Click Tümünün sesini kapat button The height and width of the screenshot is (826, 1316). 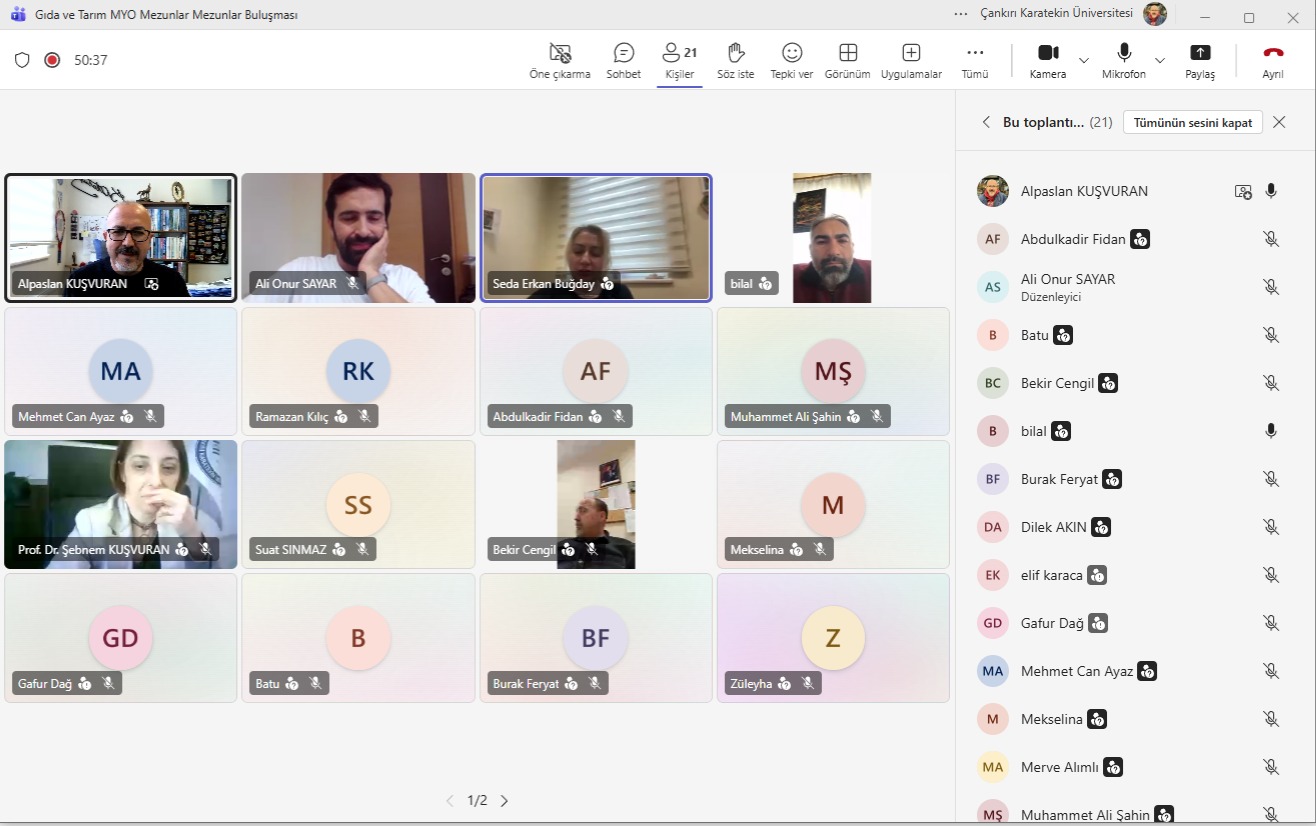click(x=1192, y=122)
